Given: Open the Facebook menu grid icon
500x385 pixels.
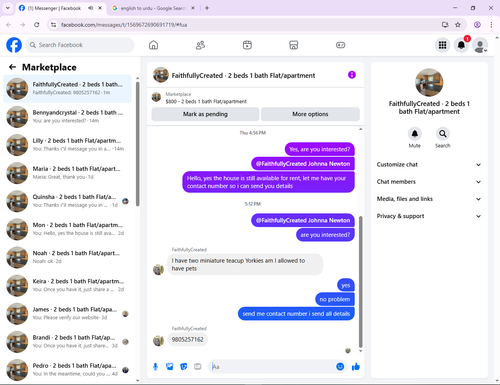Looking at the screenshot, I should [442, 45].
